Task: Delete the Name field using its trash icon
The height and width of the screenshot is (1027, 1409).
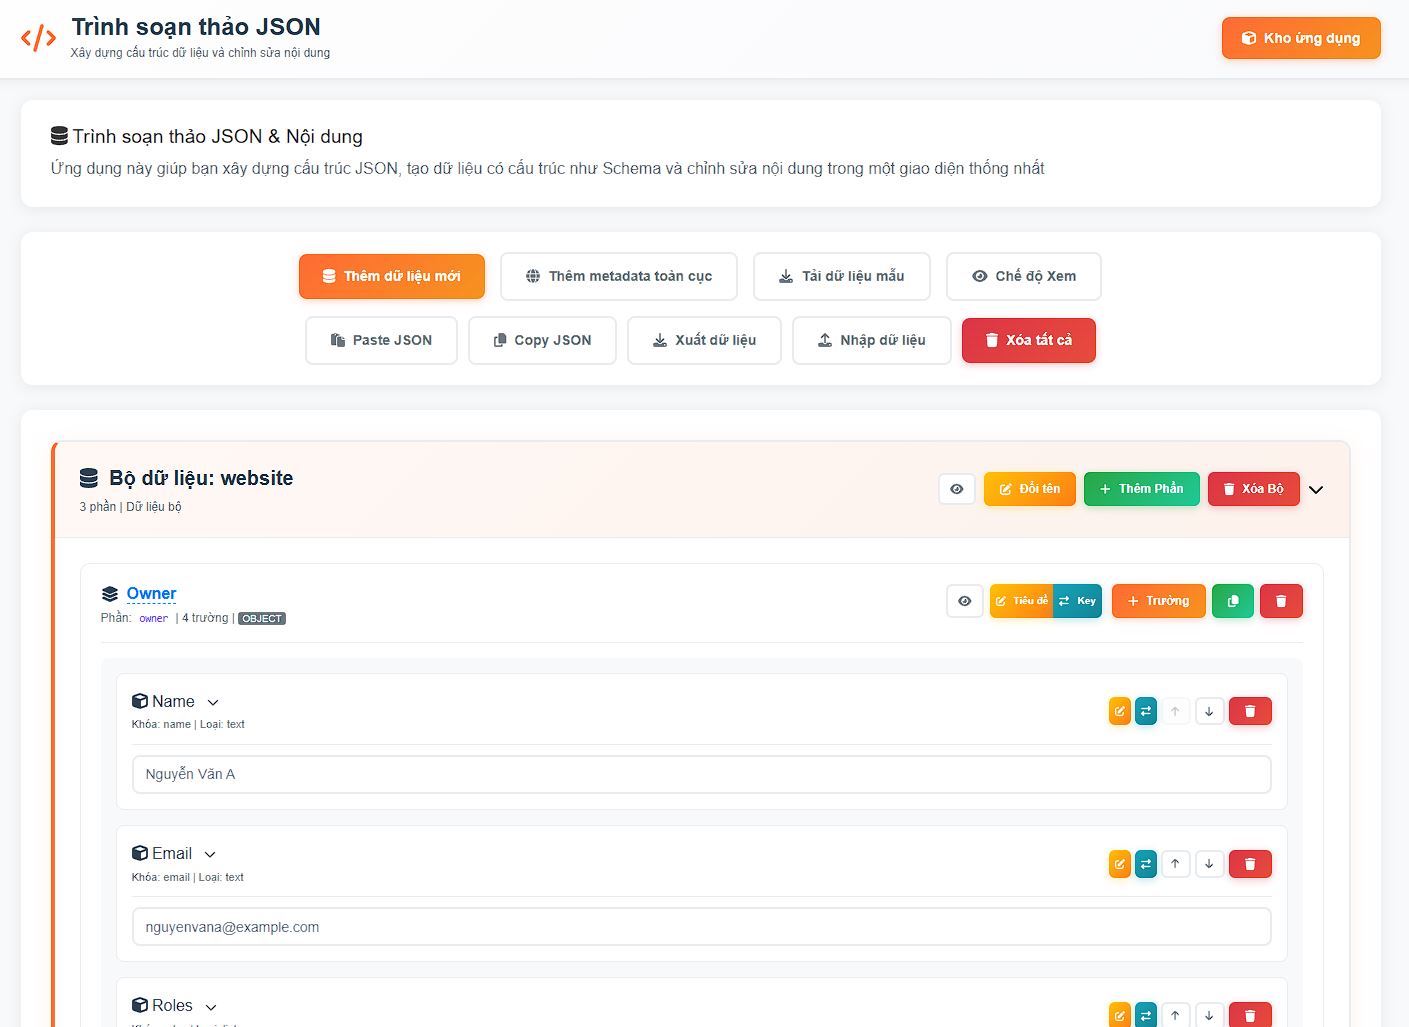Action: [1250, 710]
